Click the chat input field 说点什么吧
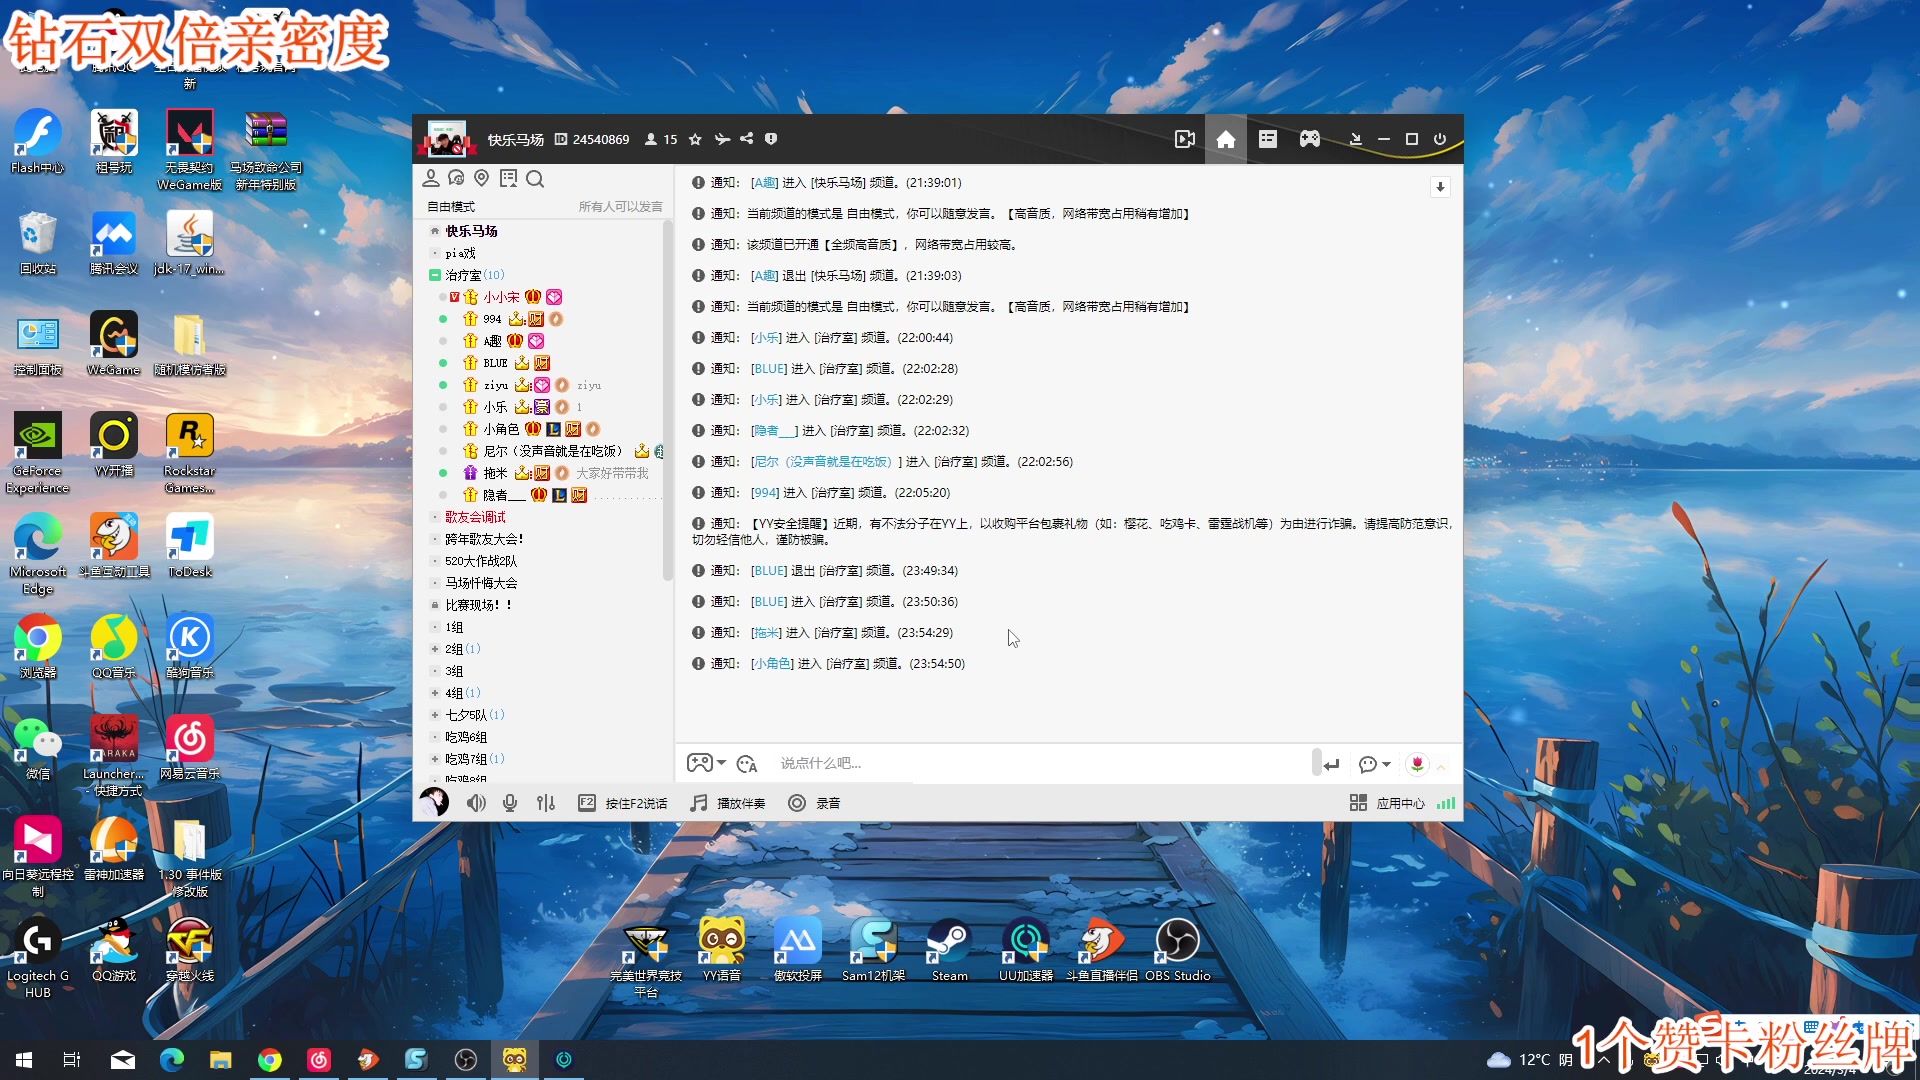Image resolution: width=1920 pixels, height=1080 pixels. click(x=1040, y=763)
